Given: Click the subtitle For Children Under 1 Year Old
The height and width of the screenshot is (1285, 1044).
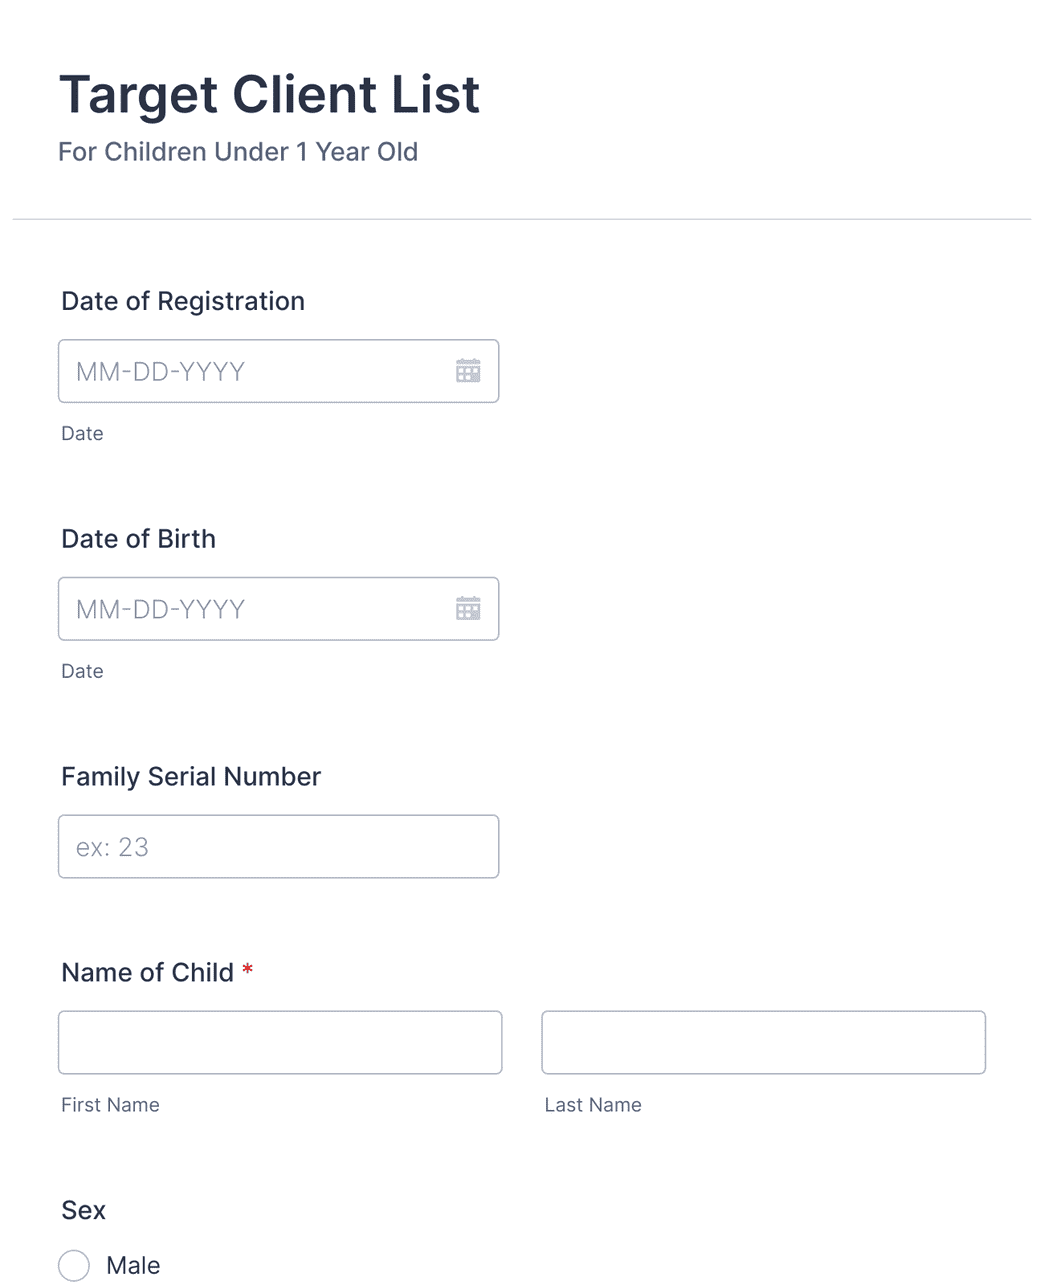Looking at the screenshot, I should [x=238, y=152].
